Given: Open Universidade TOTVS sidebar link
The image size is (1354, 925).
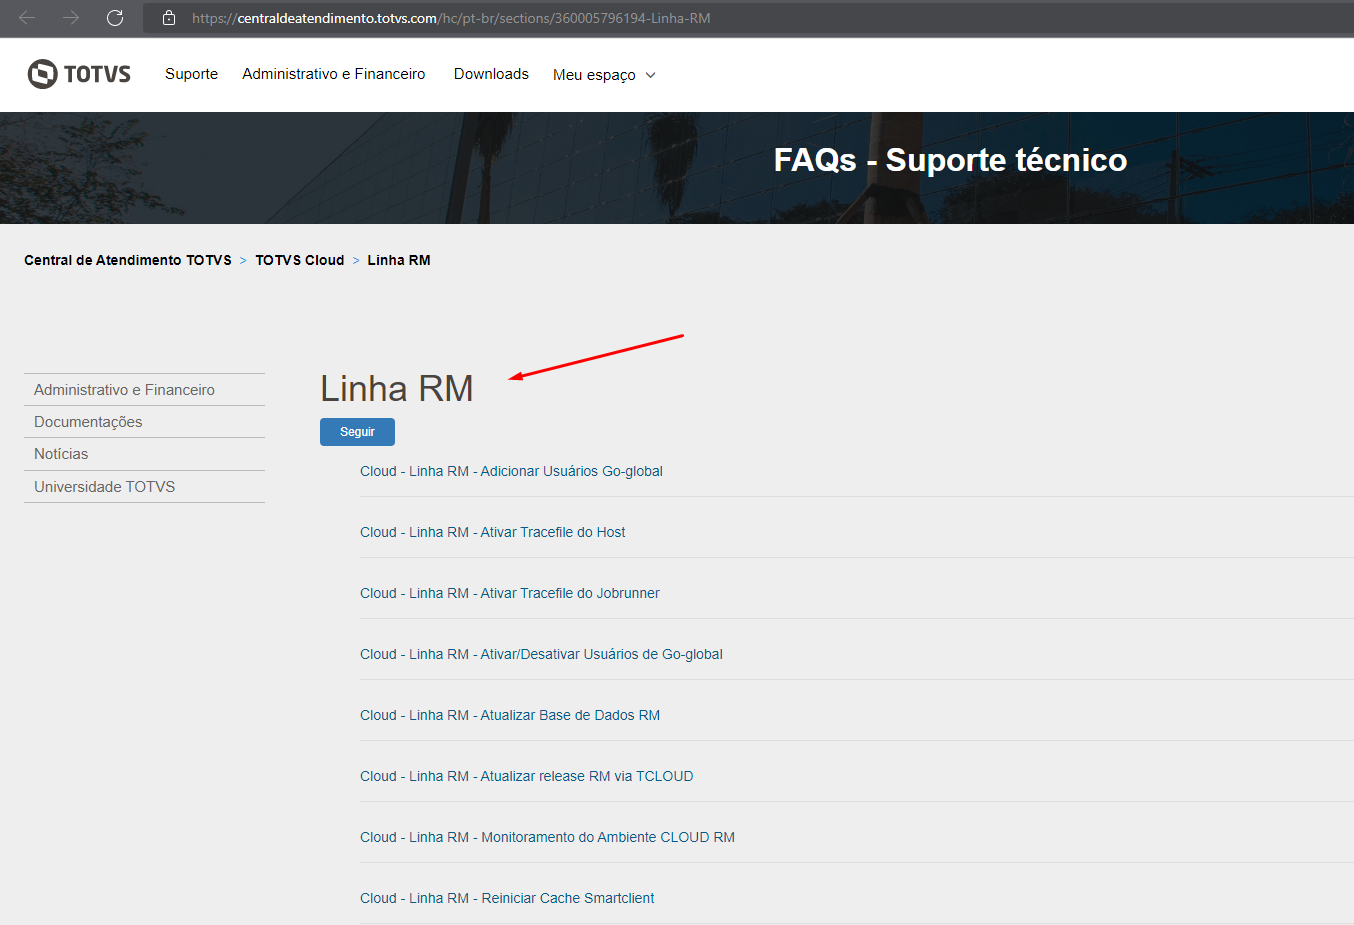Looking at the screenshot, I should [x=104, y=487].
